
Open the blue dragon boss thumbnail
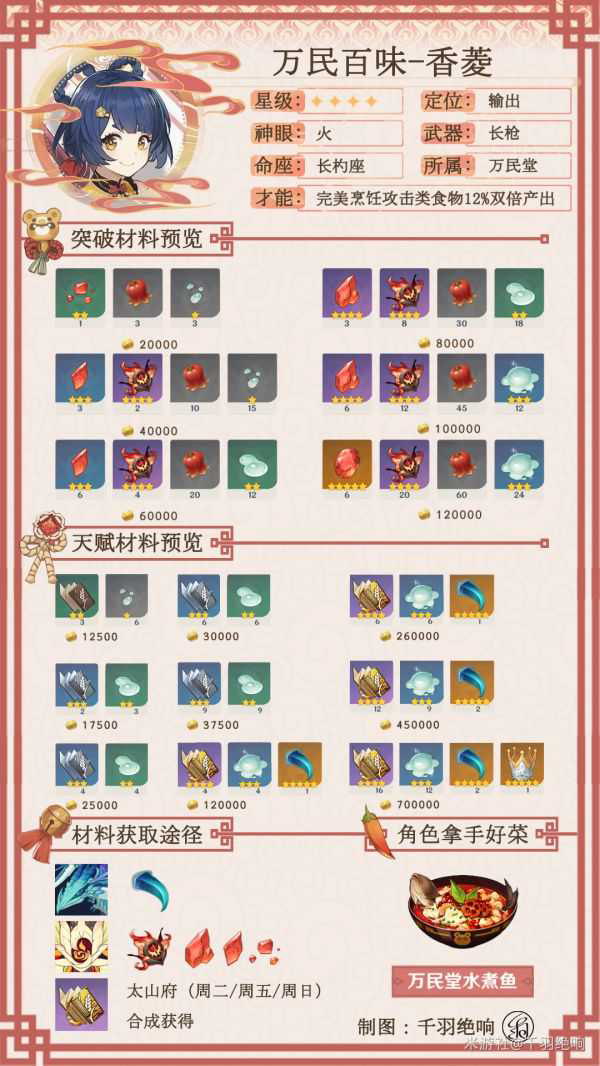(82, 889)
